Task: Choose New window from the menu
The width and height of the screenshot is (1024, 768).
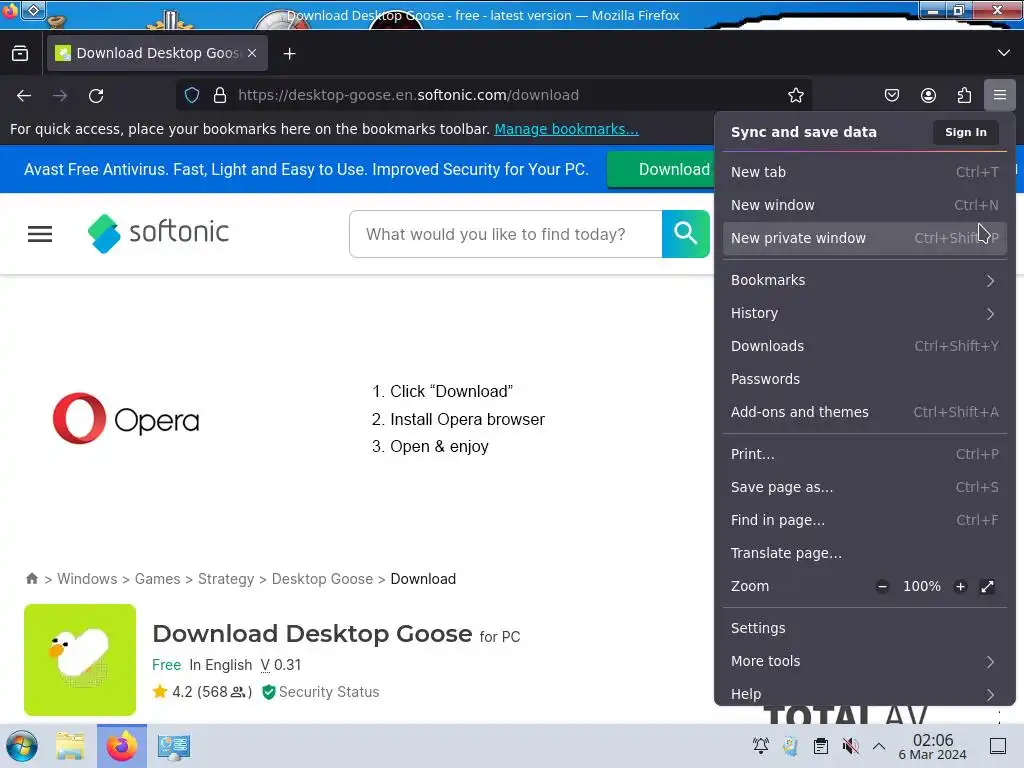Action: 865,205
